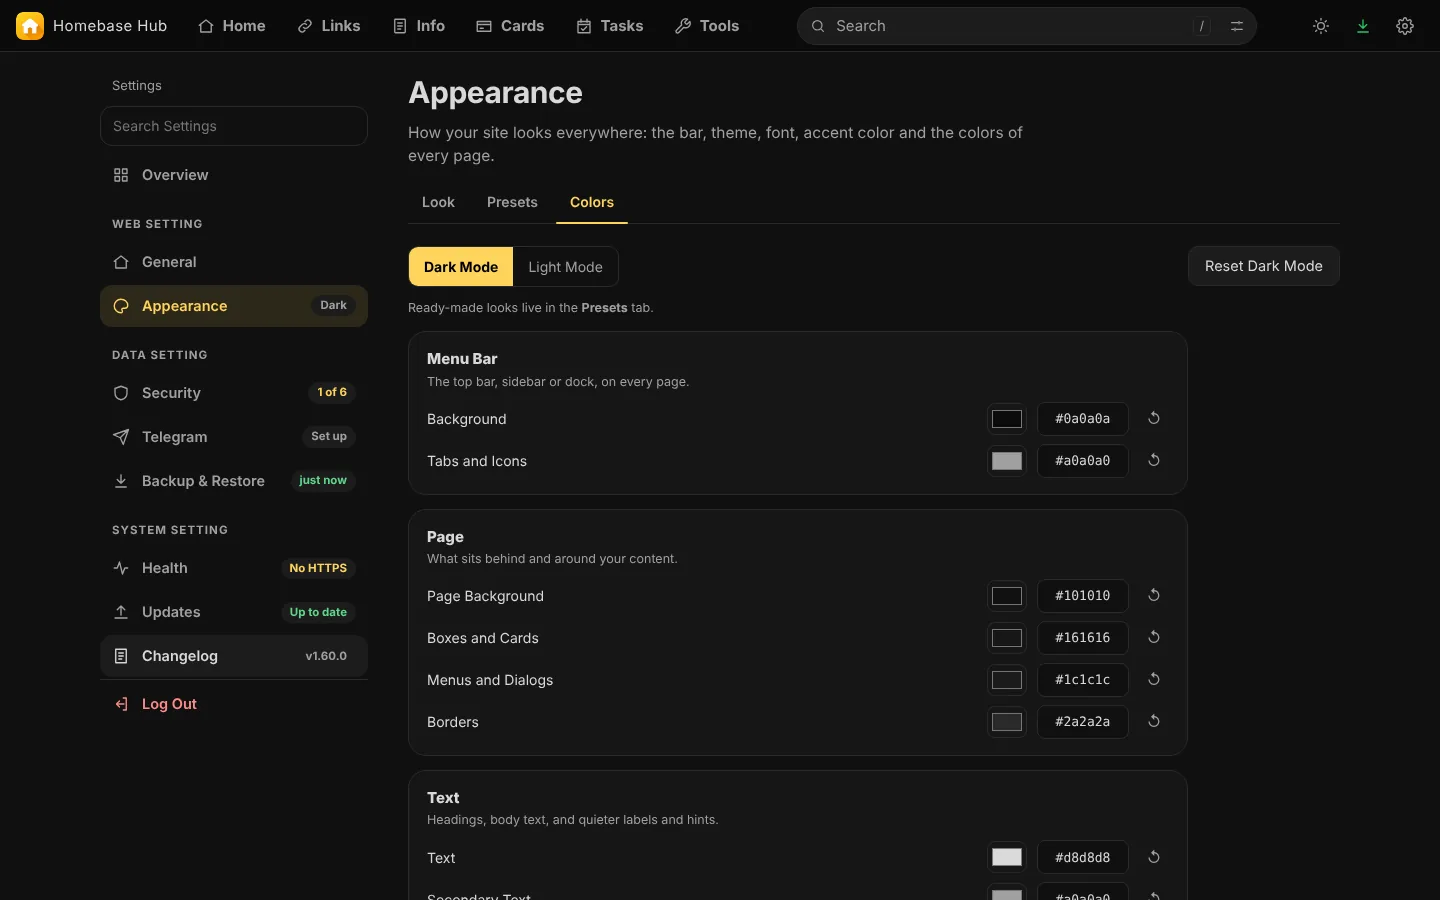
Task: Open the Look tab
Action: click(438, 202)
